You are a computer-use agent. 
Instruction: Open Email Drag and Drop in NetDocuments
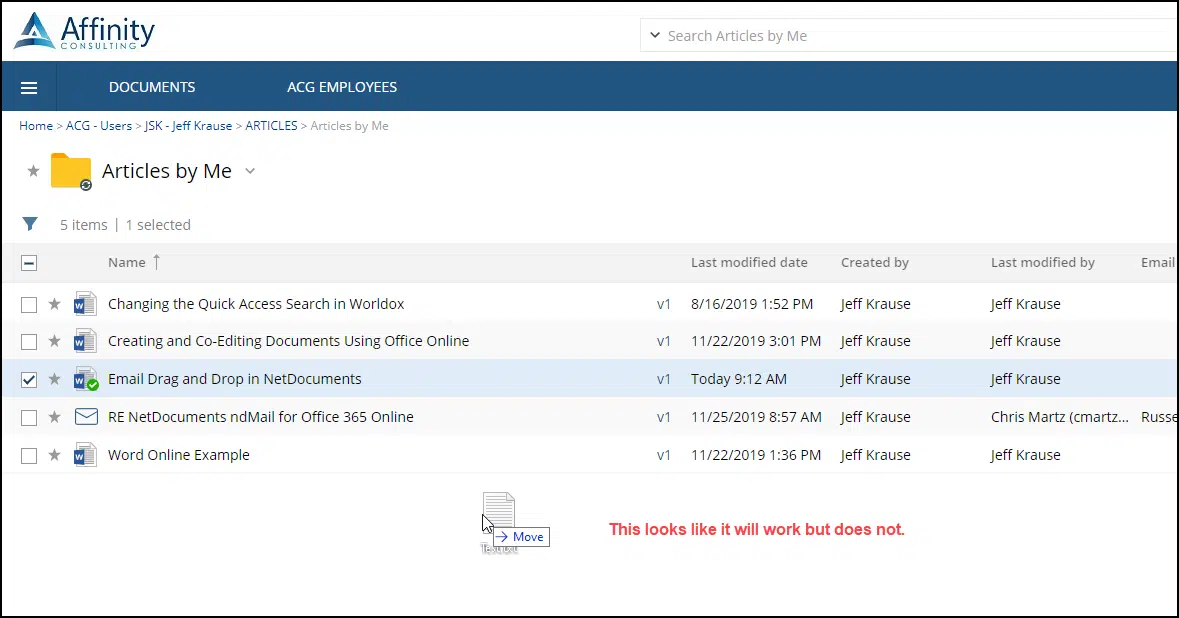coord(235,379)
